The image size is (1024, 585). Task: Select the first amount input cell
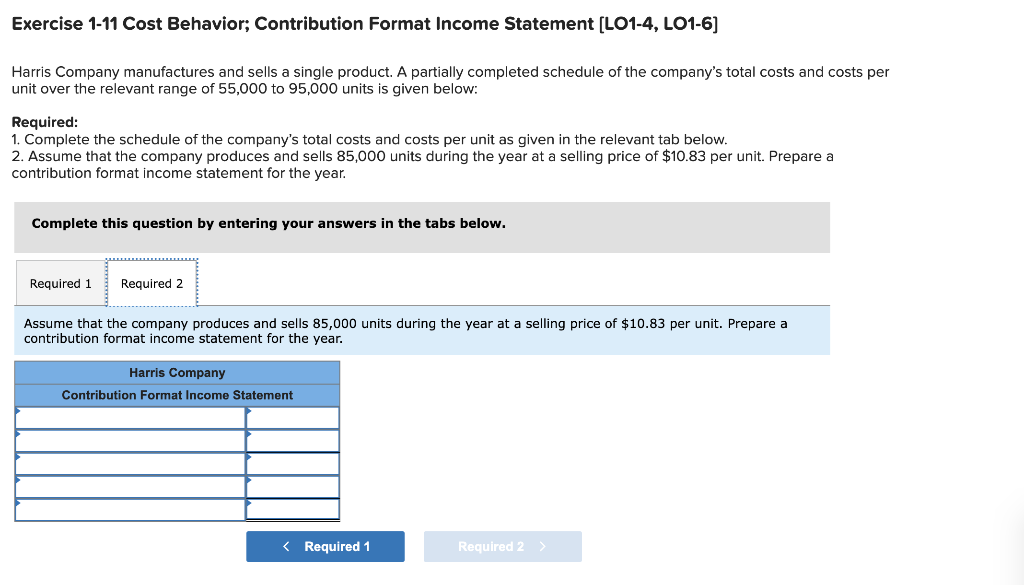295,418
